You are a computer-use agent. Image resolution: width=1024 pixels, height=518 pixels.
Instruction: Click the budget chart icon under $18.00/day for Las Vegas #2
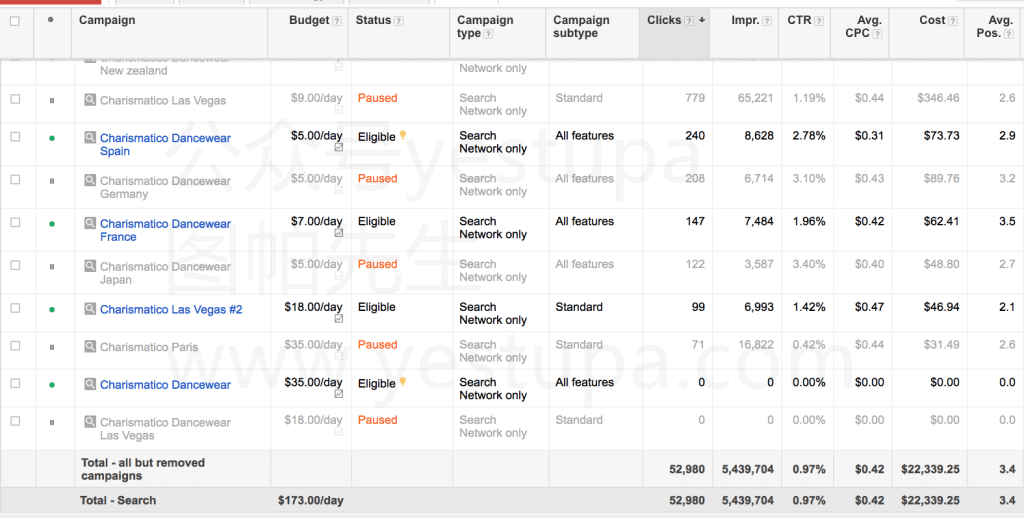338,319
